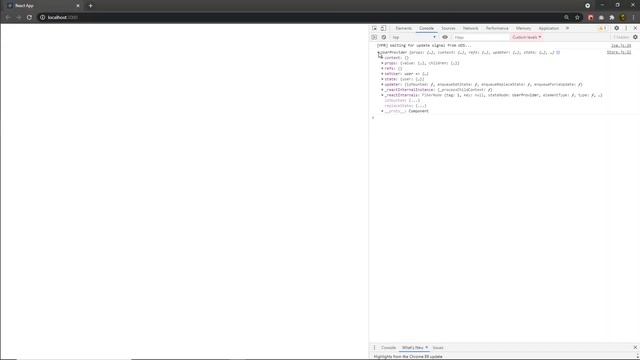This screenshot has width=640, height=360.
Task: Open a new browser tab
Action: (91, 6)
